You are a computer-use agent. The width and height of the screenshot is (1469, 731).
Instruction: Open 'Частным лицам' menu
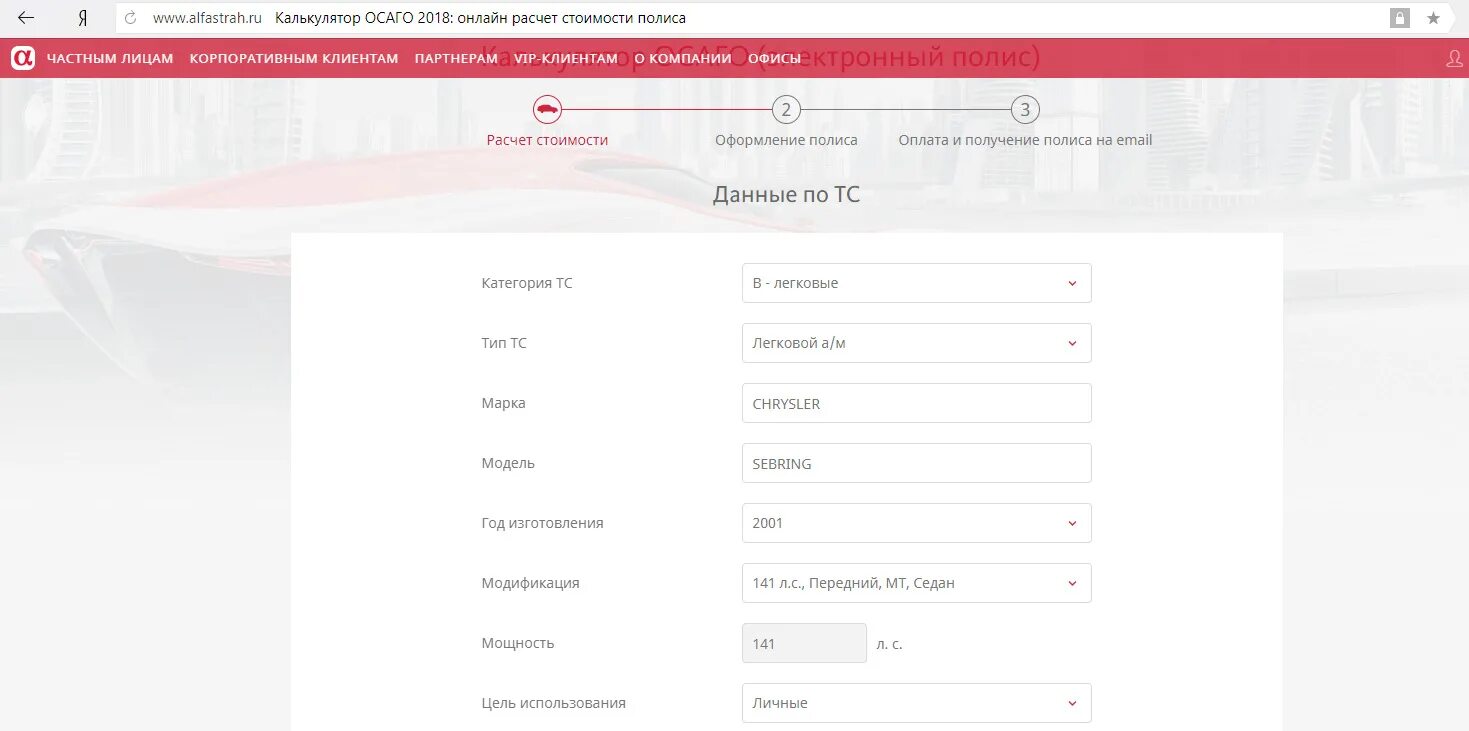[x=110, y=59]
